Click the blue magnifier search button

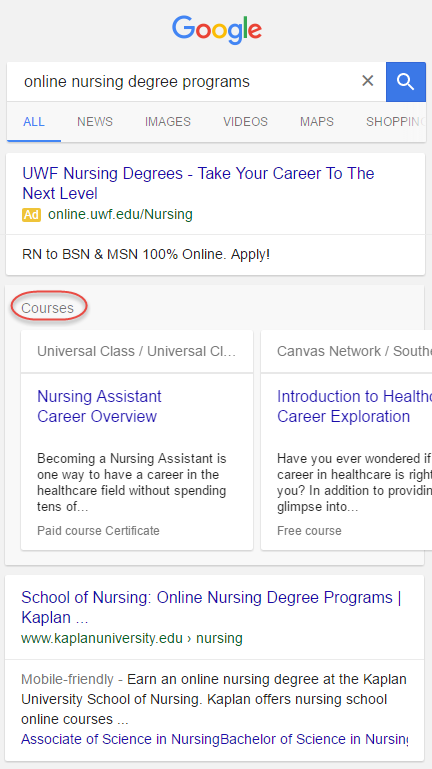[x=406, y=81]
